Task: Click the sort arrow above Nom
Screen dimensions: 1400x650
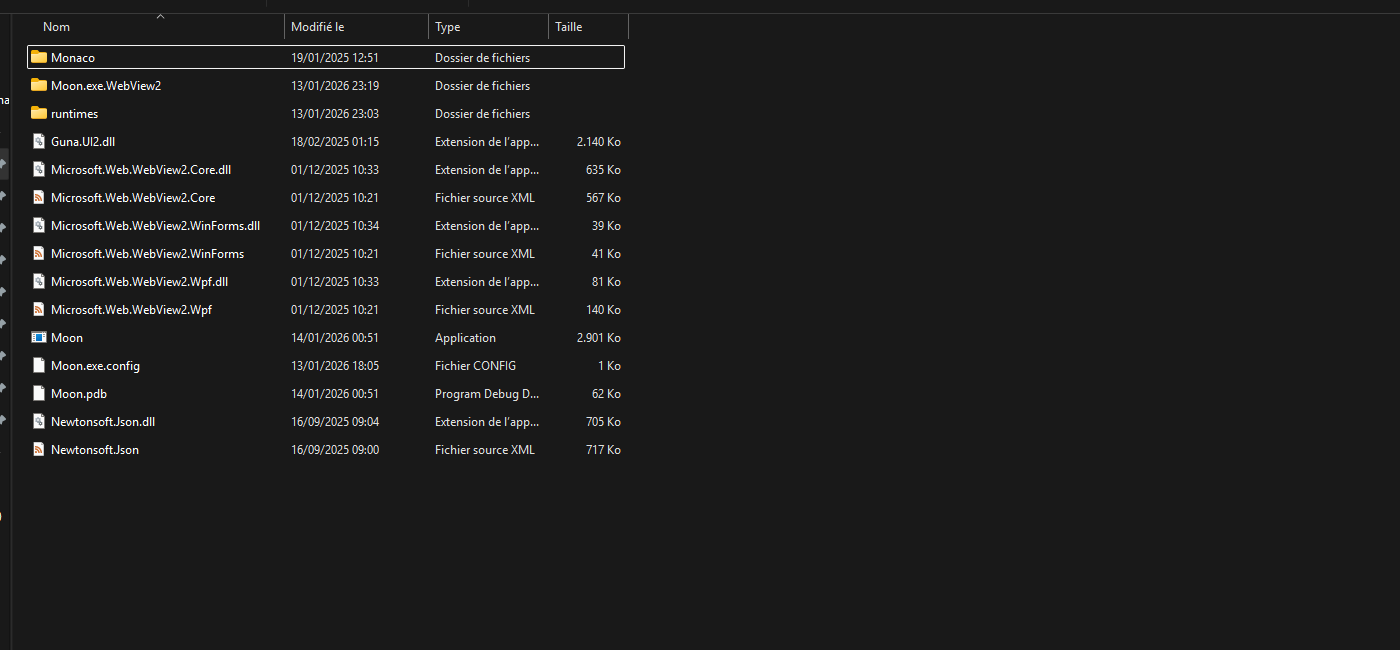Action: 160,16
